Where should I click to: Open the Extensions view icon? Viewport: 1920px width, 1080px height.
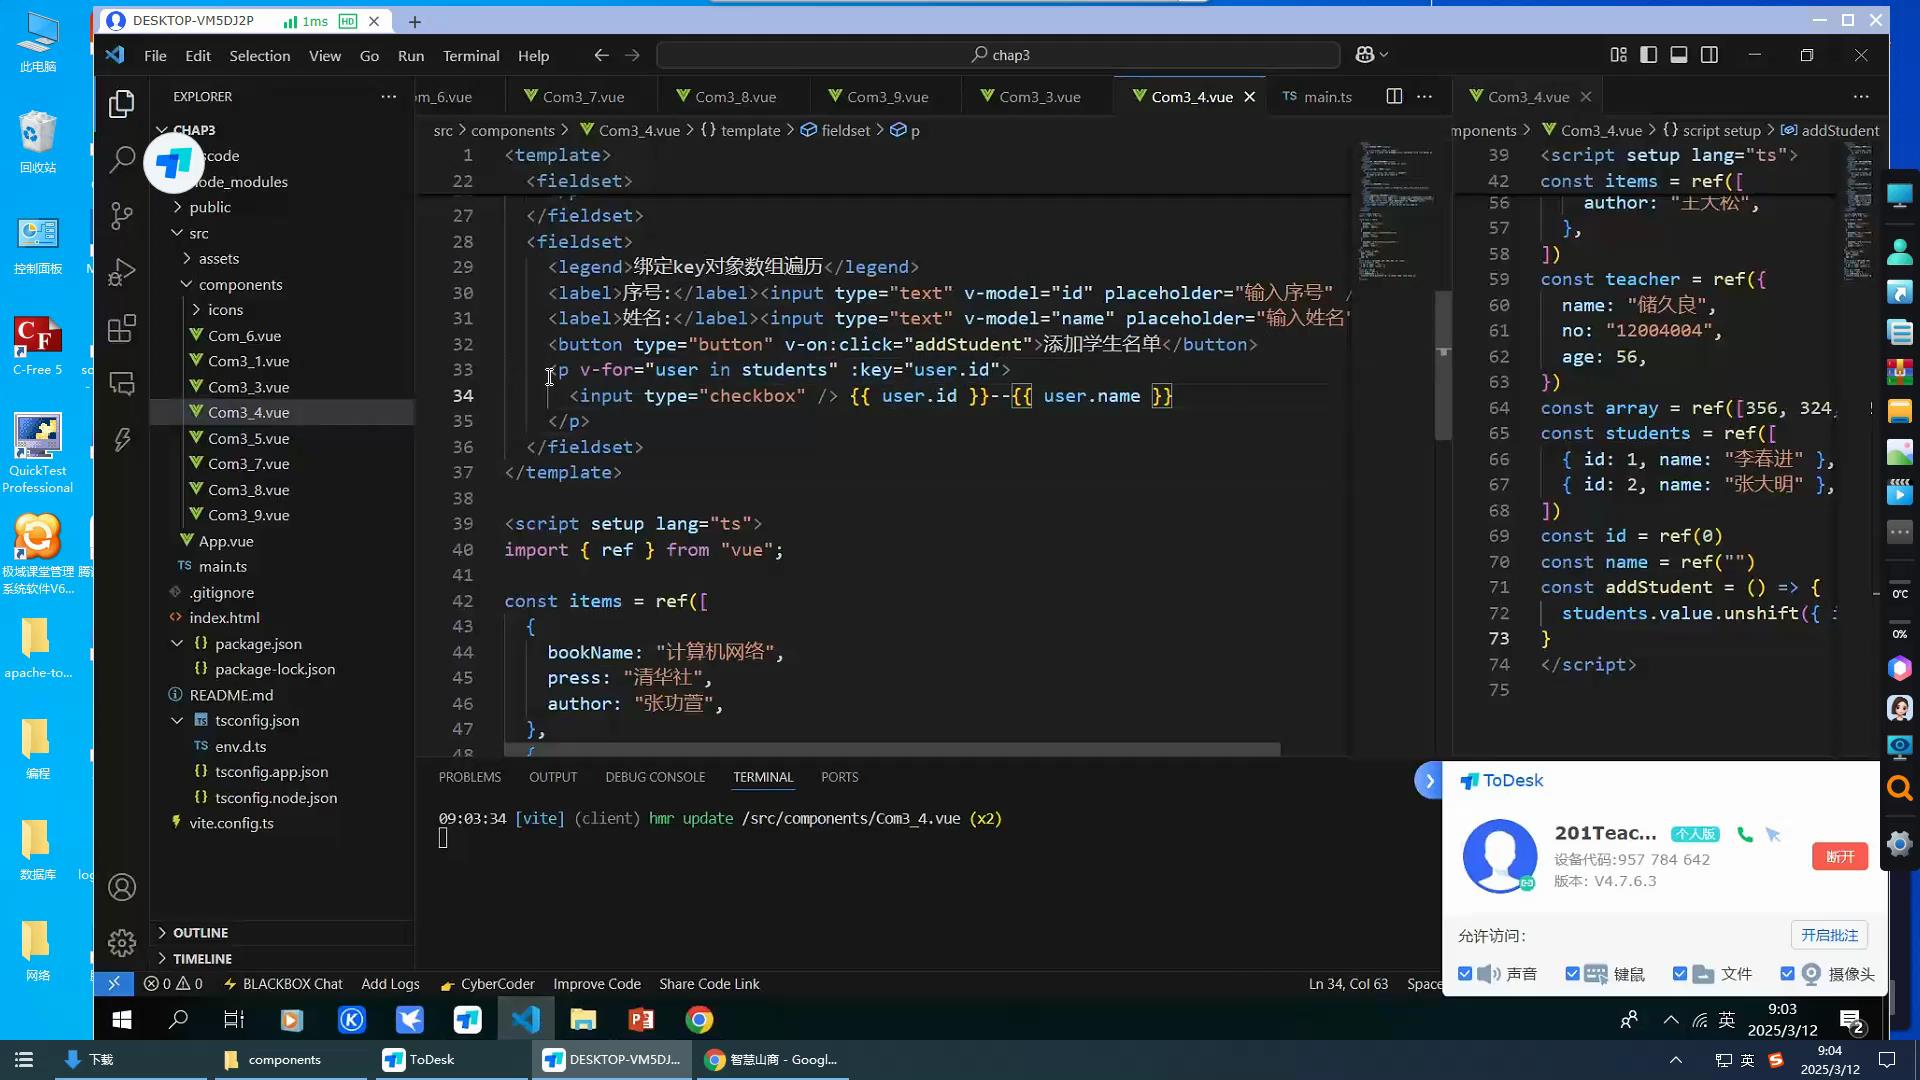(x=122, y=329)
